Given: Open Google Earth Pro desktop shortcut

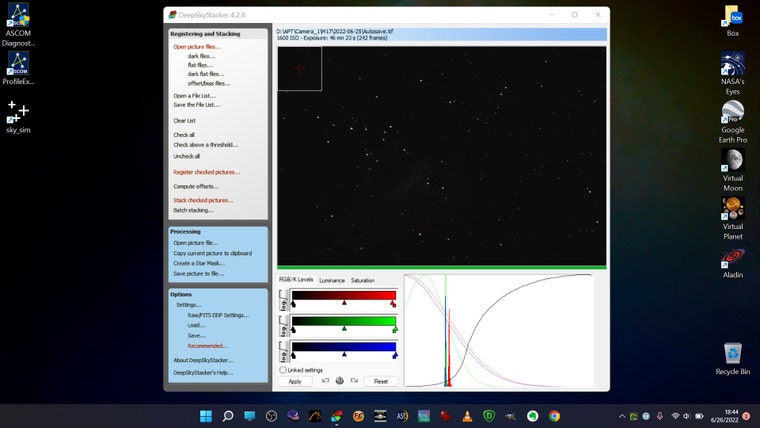Looking at the screenshot, I should [732, 122].
